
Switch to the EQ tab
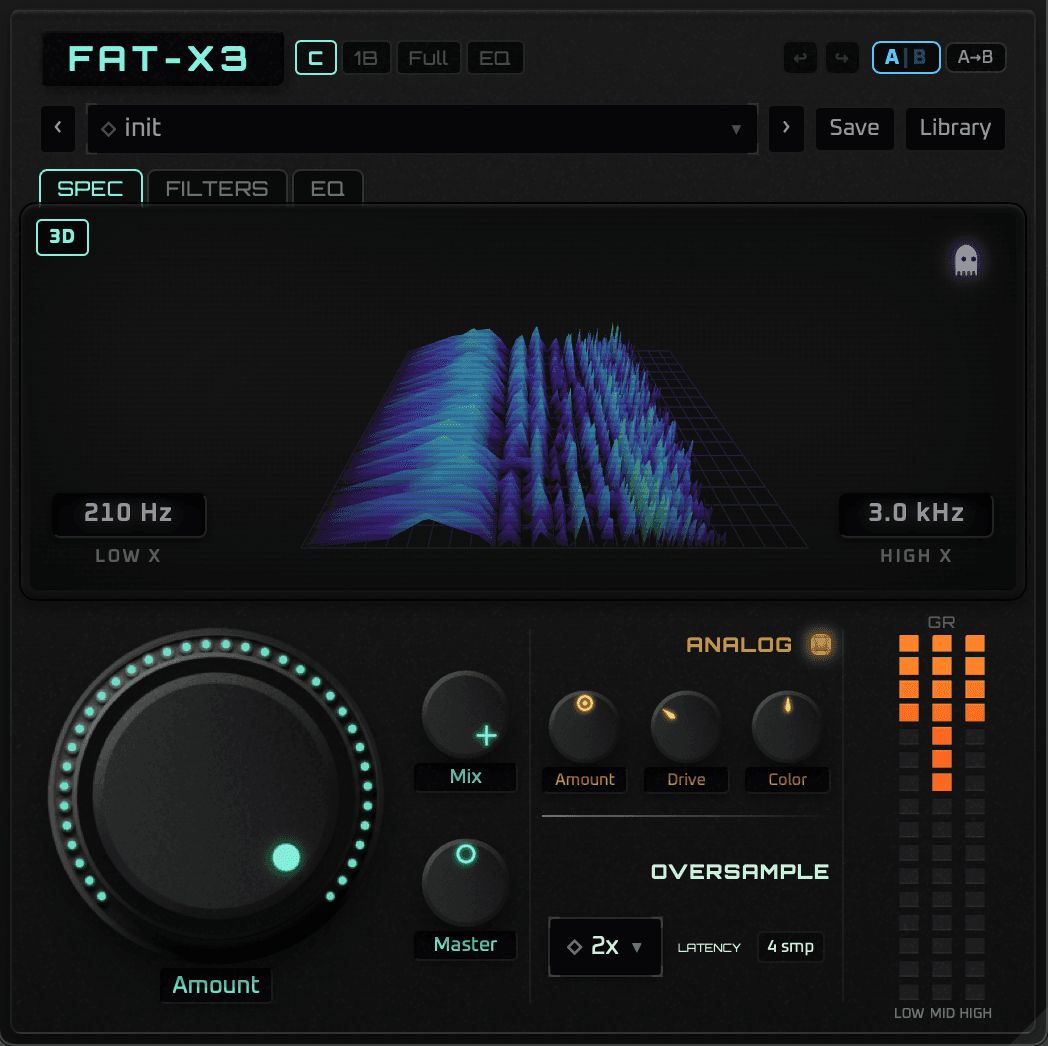pyautogui.click(x=327, y=188)
